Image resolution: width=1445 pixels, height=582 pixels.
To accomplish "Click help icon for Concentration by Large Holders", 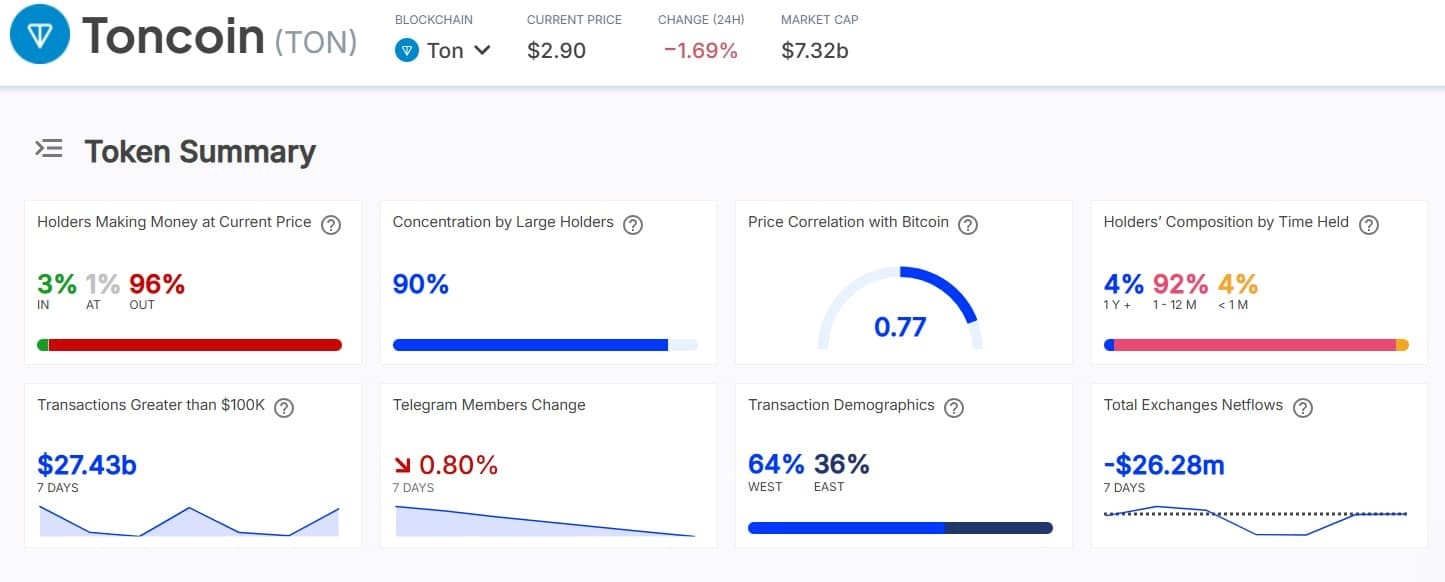I will pyautogui.click(x=633, y=225).
